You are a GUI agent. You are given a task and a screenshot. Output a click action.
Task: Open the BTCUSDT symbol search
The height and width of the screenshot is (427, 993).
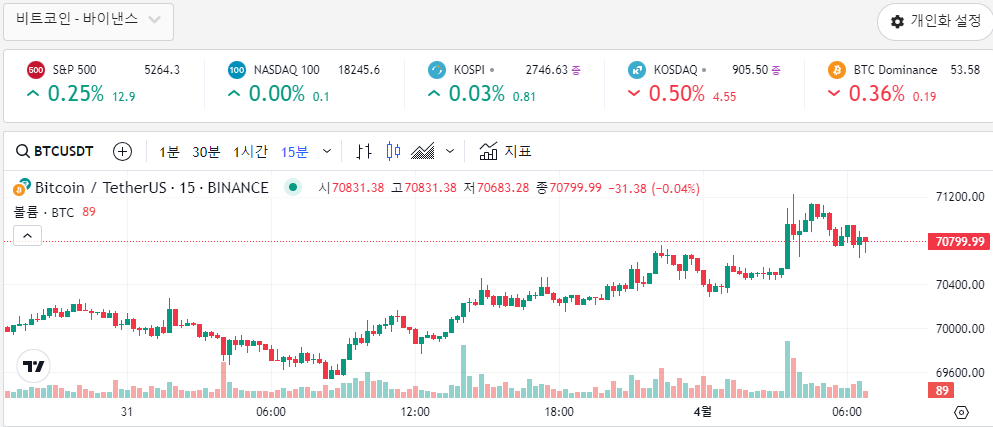click(x=55, y=152)
